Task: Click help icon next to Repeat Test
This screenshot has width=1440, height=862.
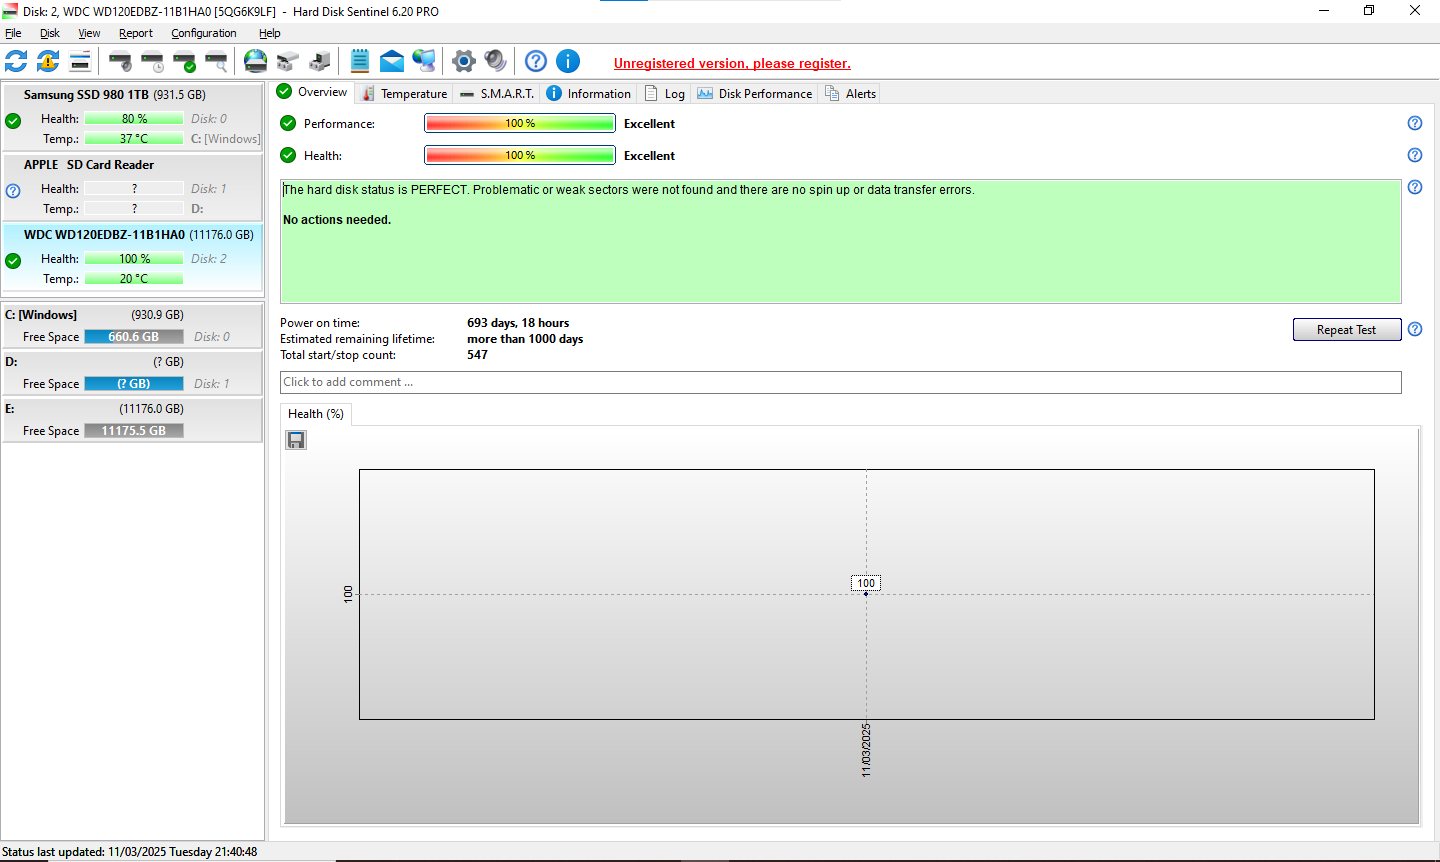Action: coord(1415,329)
